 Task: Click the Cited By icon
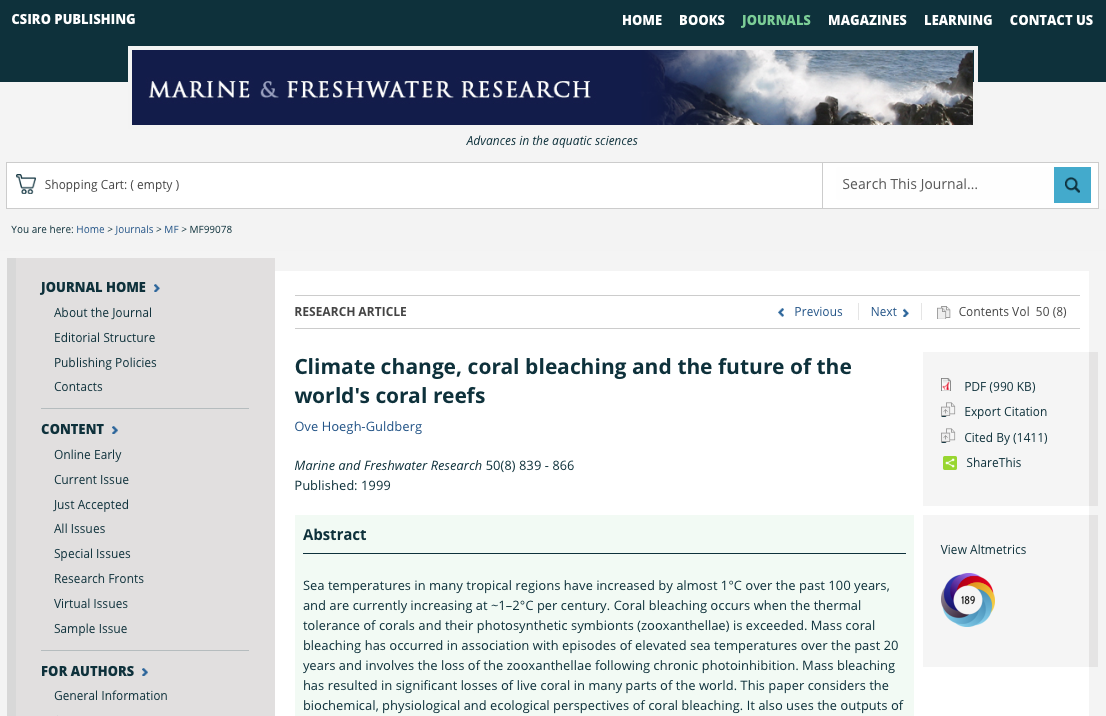click(947, 437)
